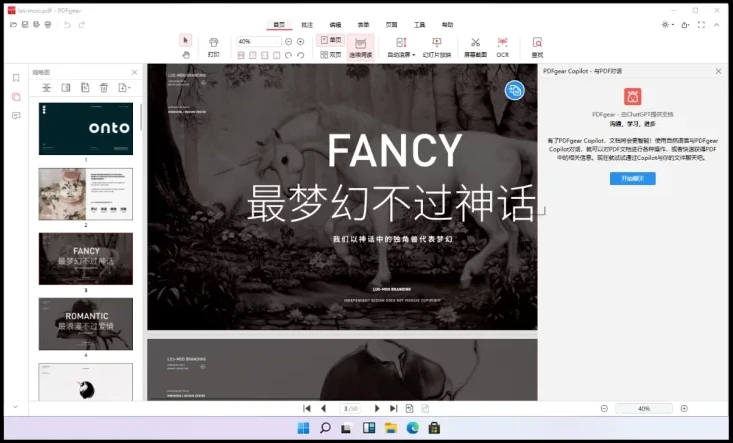This screenshot has width=733, height=443.
Task: Click thumbnail panel split pages icon
Action: 46,87
